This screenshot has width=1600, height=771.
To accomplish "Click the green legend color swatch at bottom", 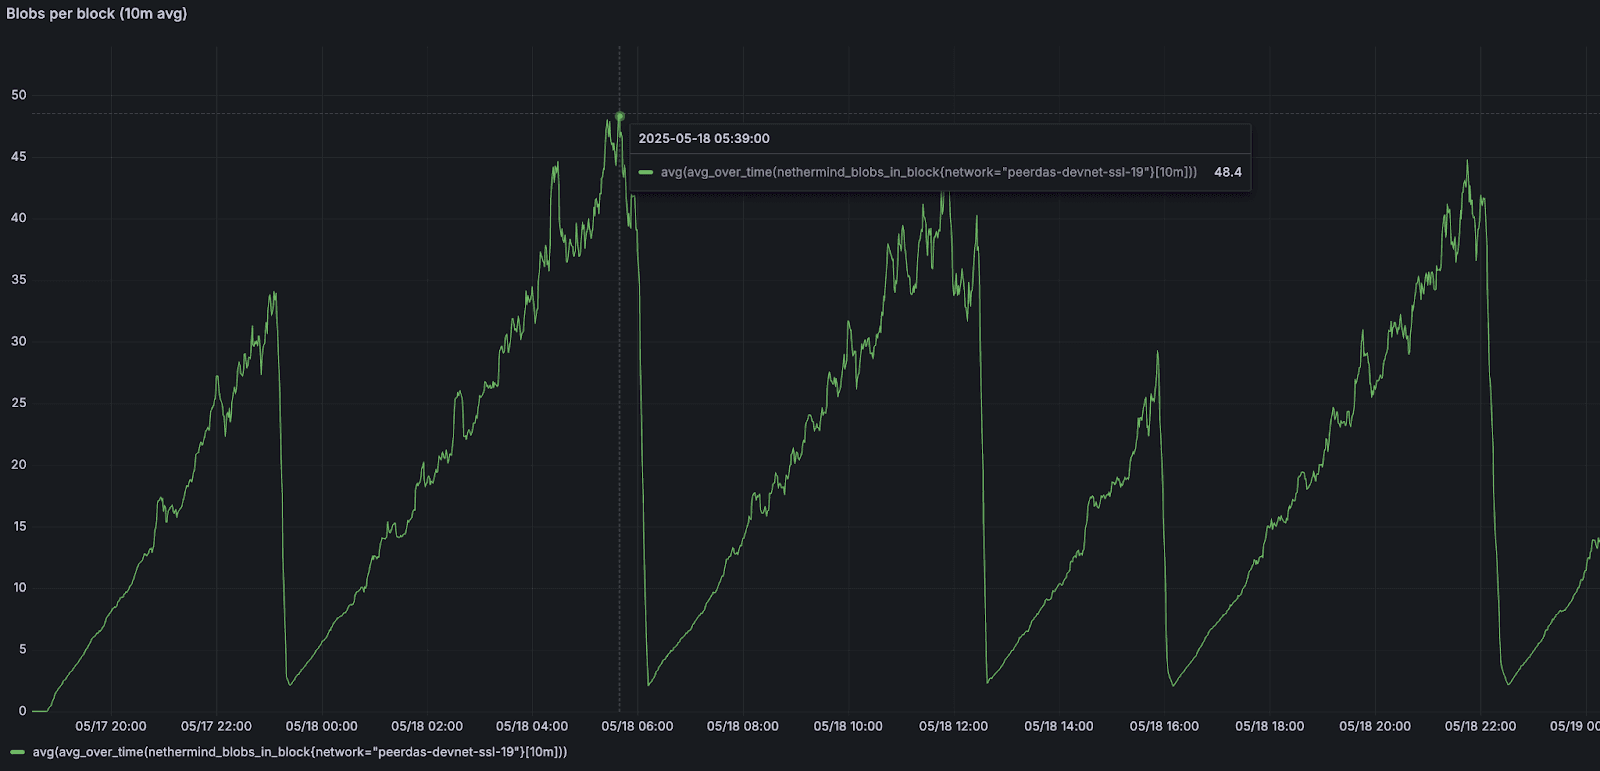I will pyautogui.click(x=17, y=752).
